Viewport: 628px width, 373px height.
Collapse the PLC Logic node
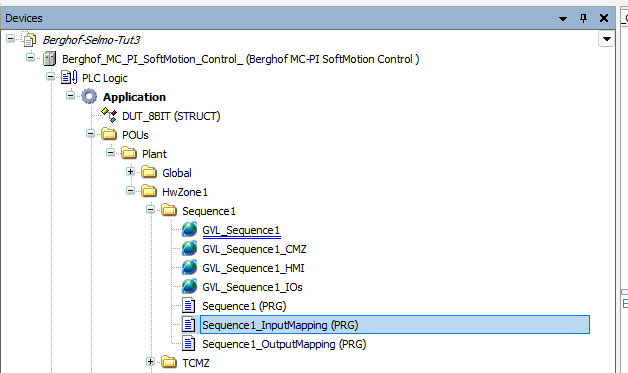50,76
